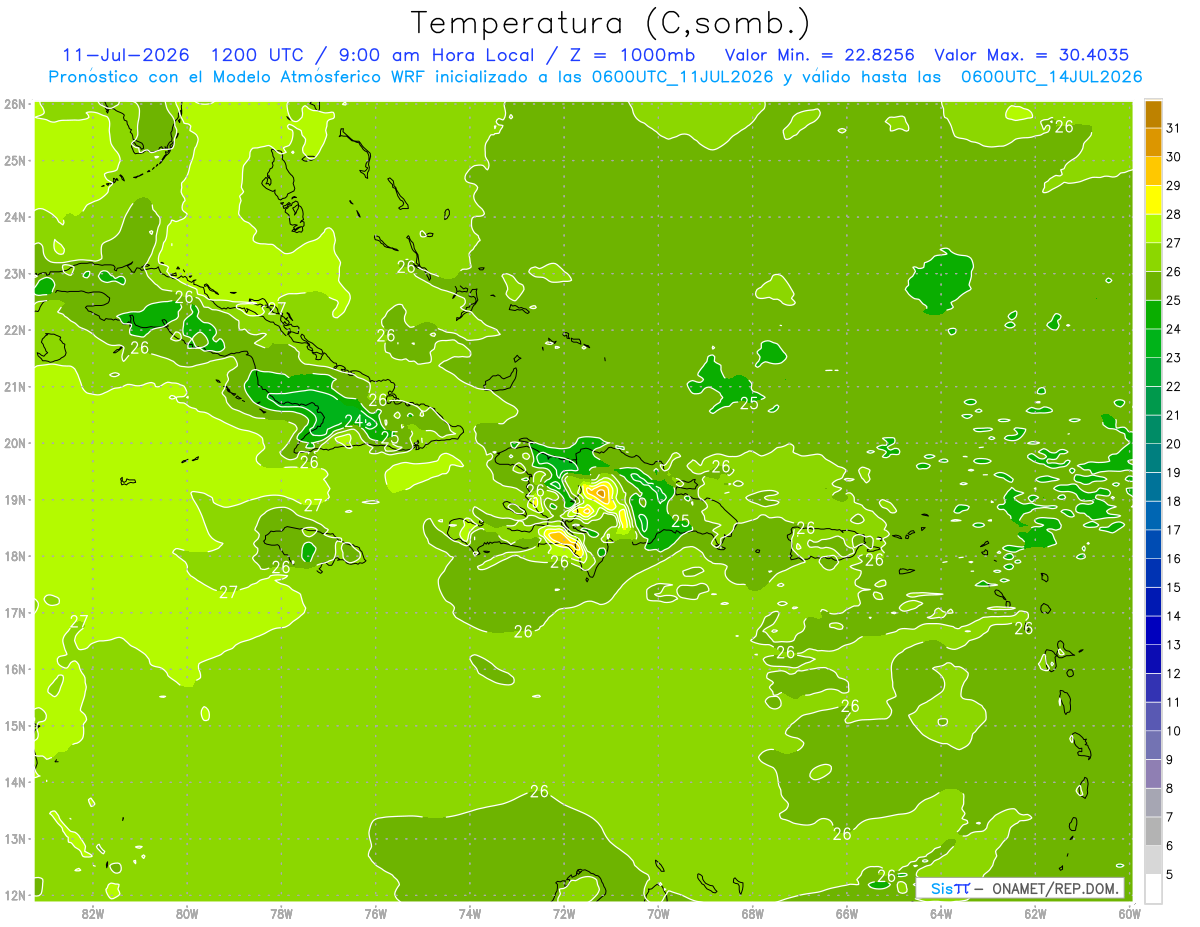Click the '17N' latitude axis label

pyautogui.click(x=14, y=613)
